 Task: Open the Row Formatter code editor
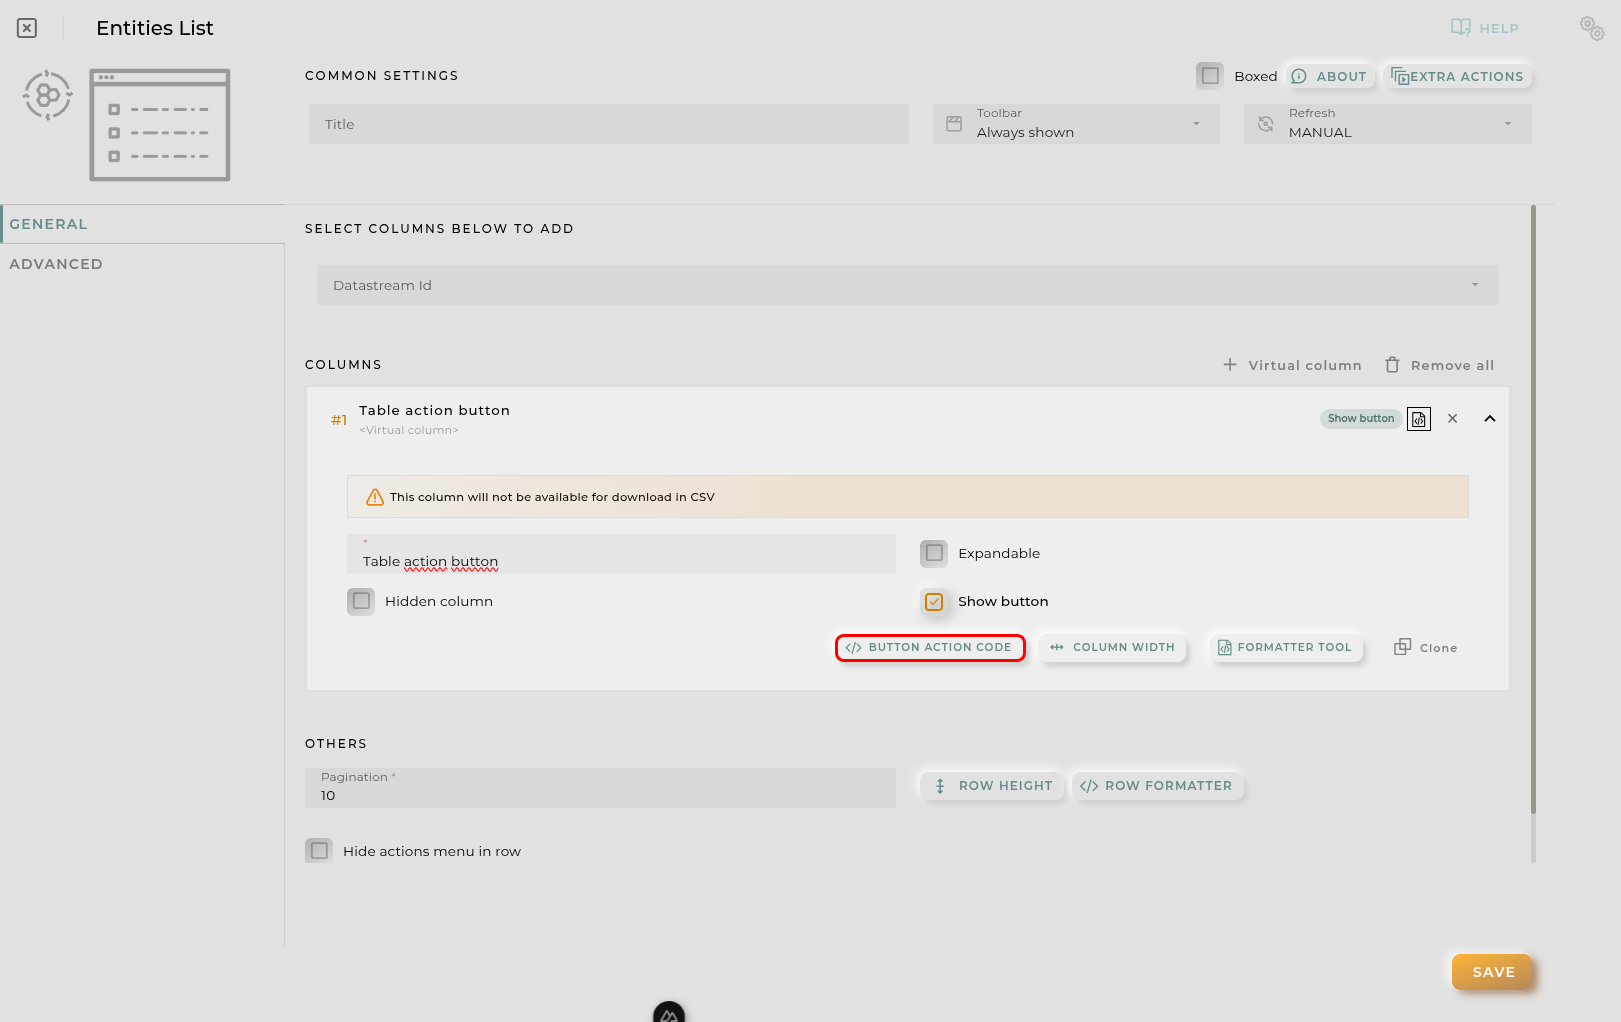(x=1157, y=786)
